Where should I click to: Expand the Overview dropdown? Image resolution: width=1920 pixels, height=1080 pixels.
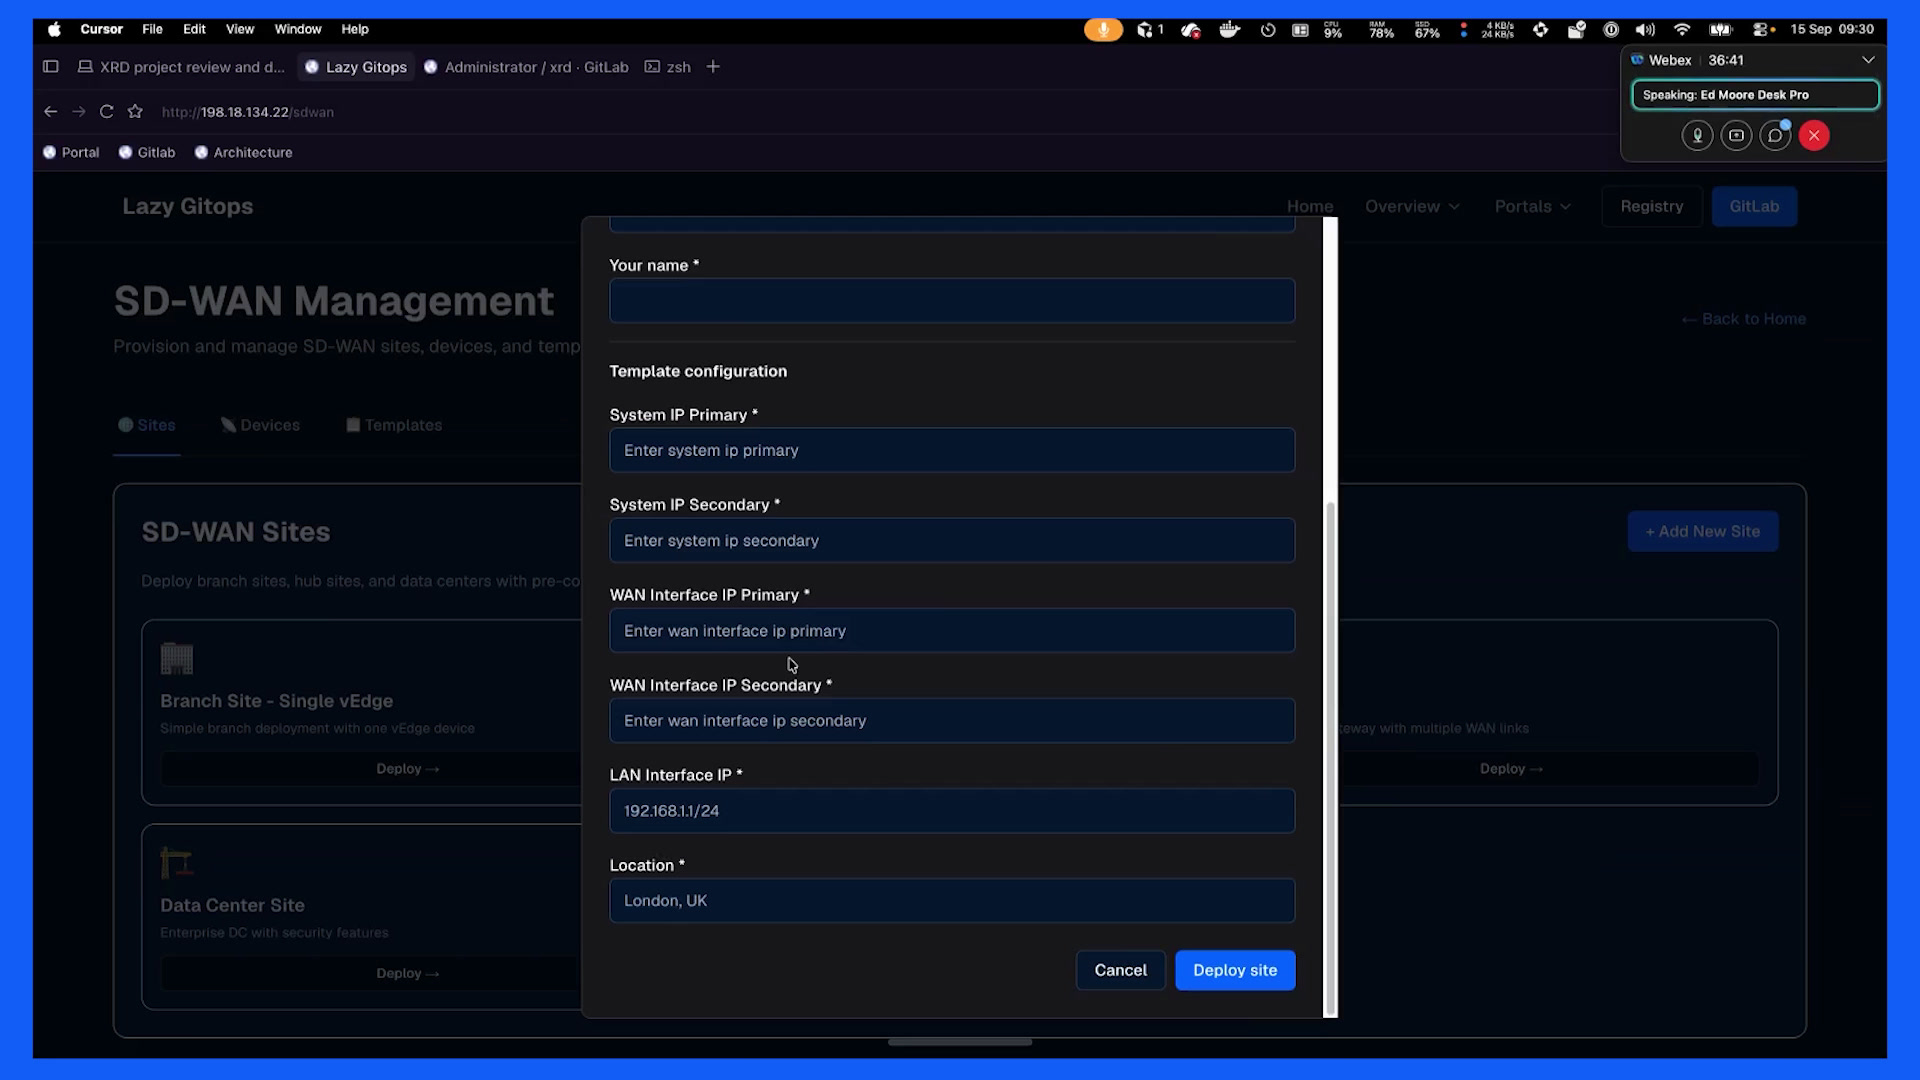[x=1412, y=207]
